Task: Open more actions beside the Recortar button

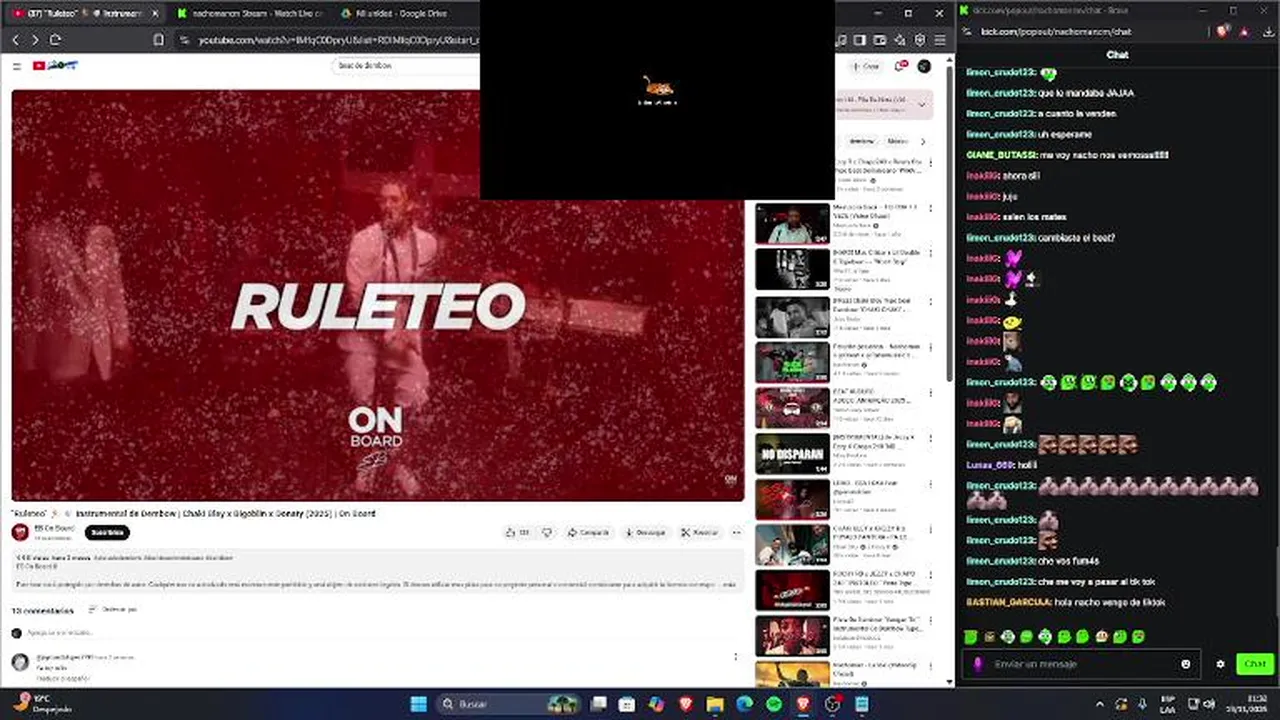Action: (736, 533)
